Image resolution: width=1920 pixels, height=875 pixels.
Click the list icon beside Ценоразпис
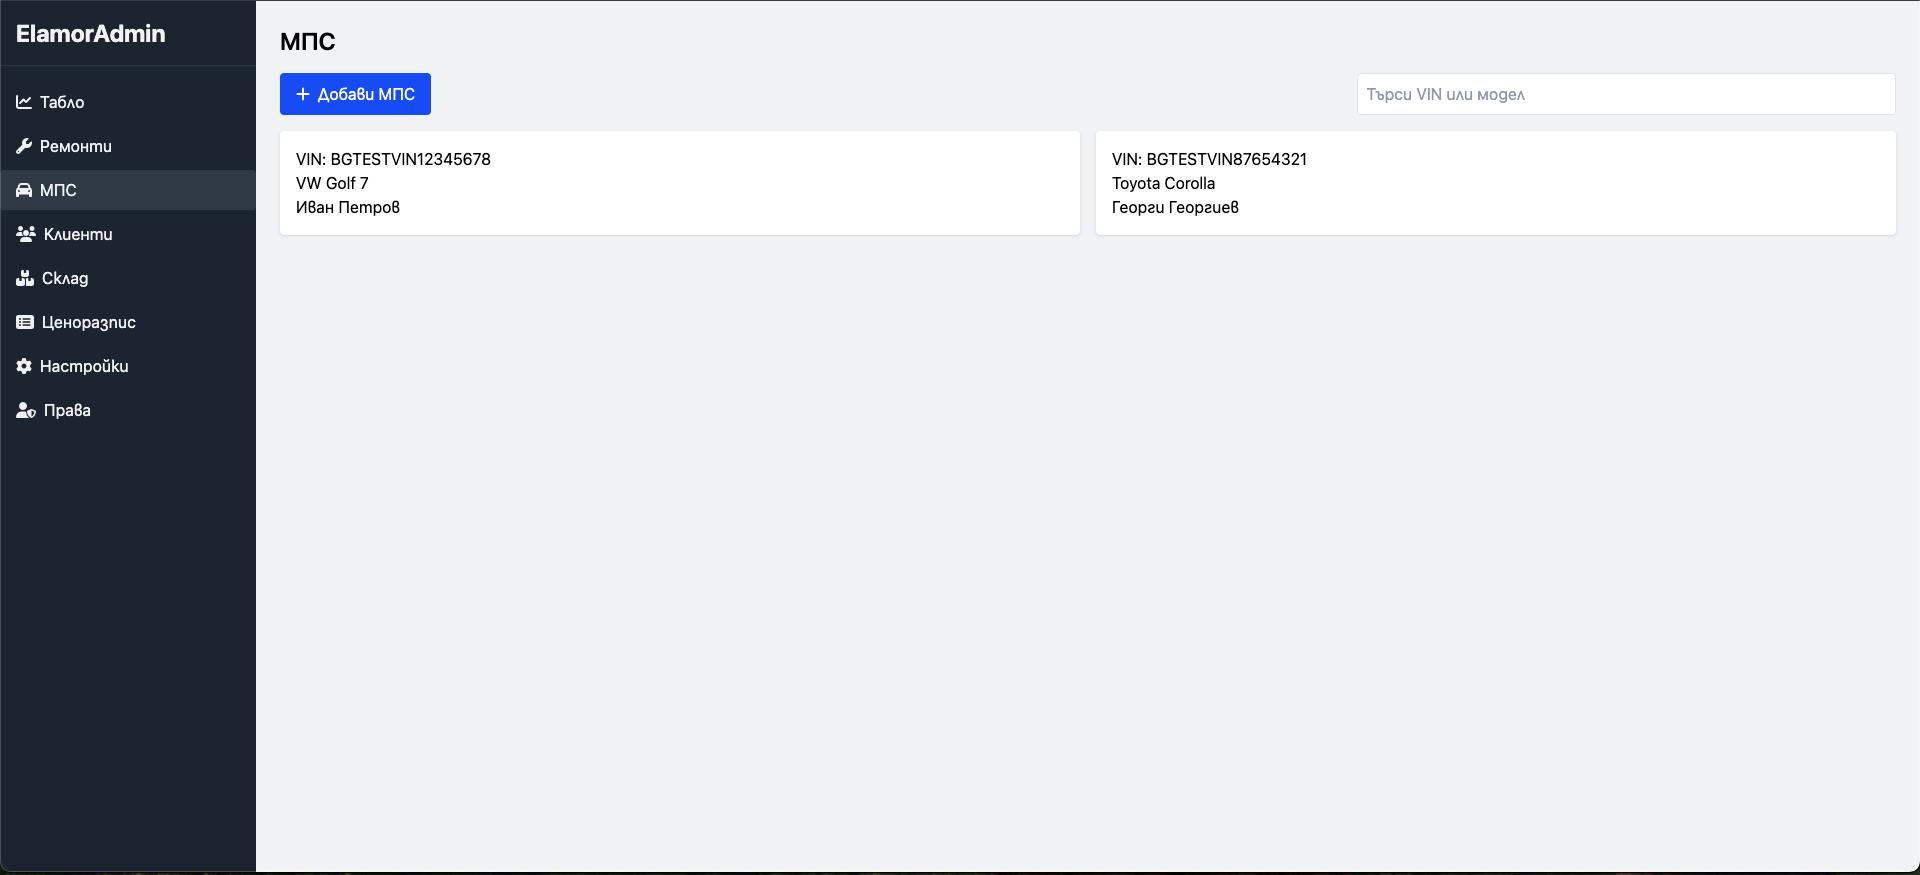click(25, 322)
